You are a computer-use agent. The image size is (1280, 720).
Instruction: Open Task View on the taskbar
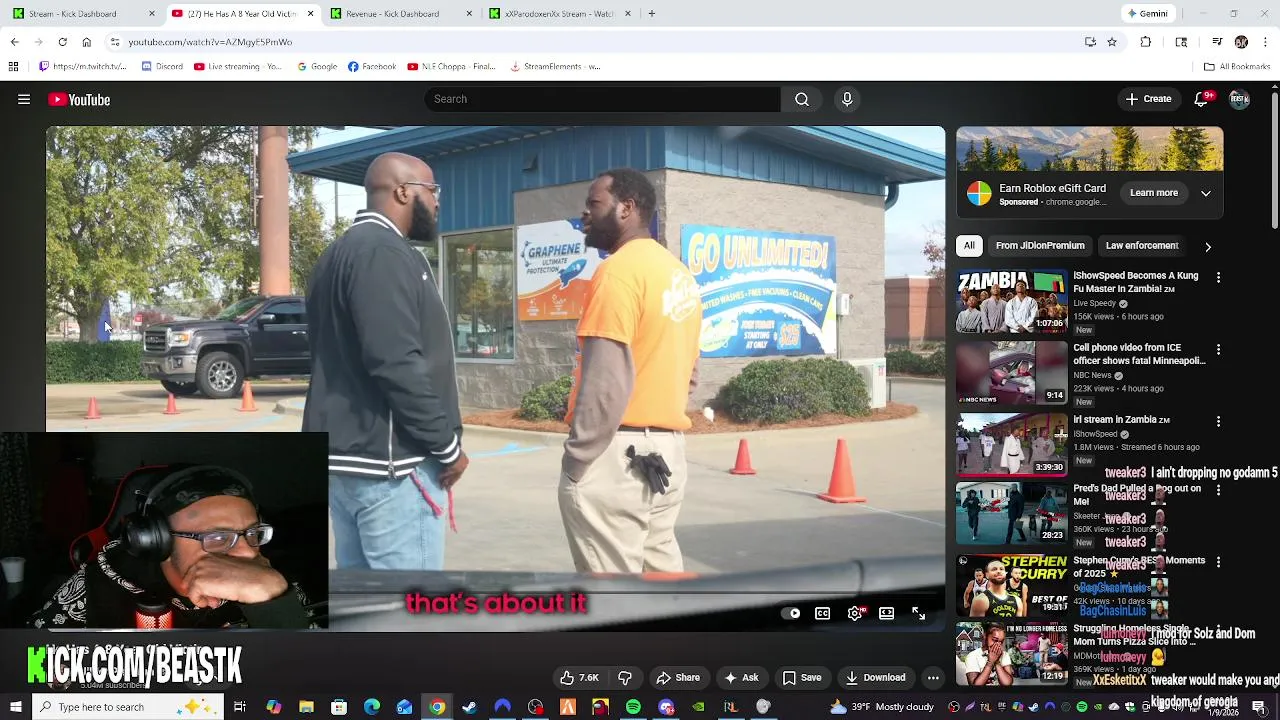(240, 707)
